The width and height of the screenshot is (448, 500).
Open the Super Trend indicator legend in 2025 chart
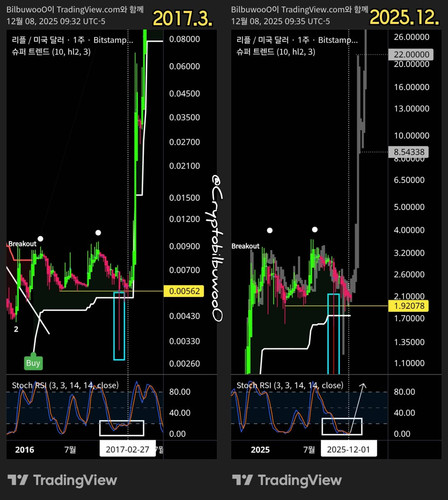click(276, 52)
